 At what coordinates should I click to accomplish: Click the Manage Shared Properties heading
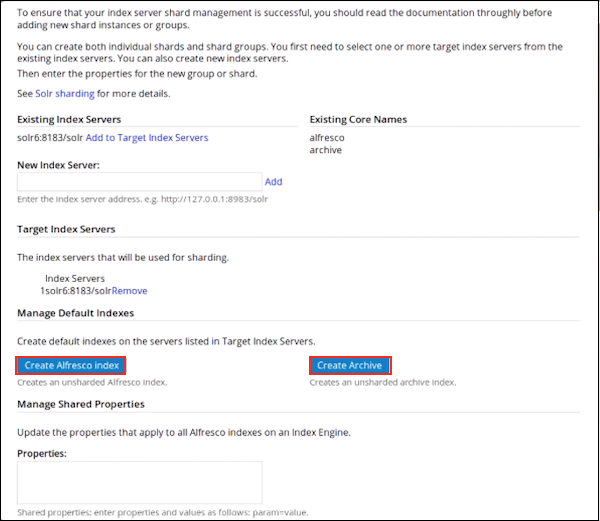click(80, 404)
